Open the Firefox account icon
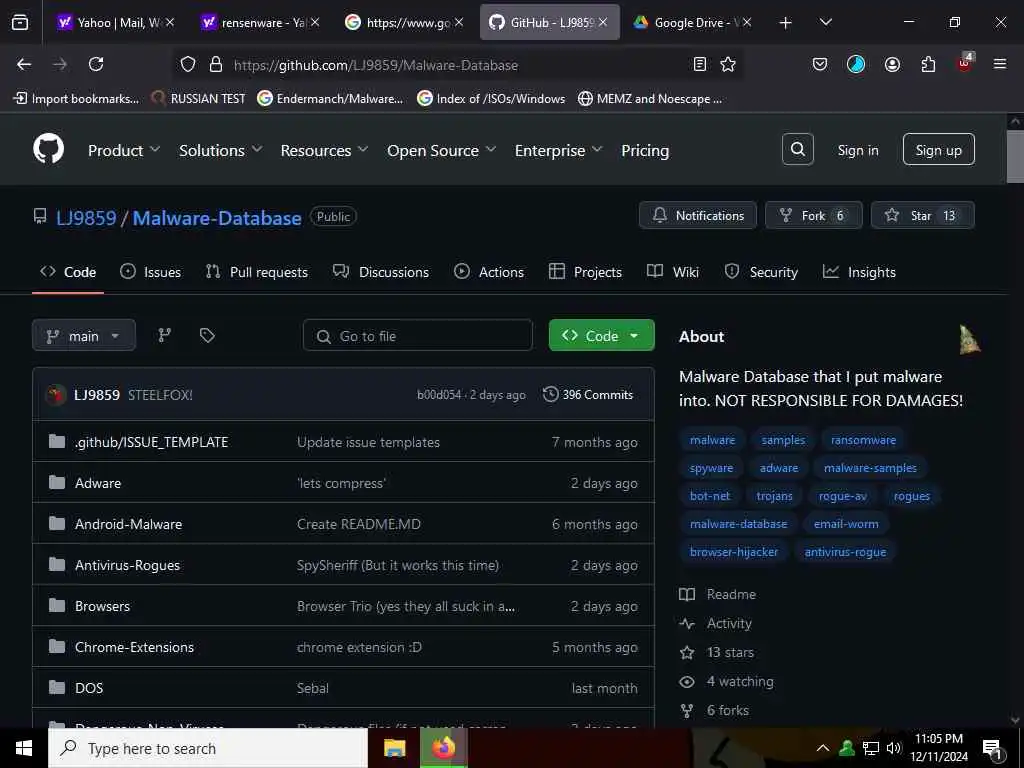Viewport: 1024px width, 768px height. click(x=892, y=64)
